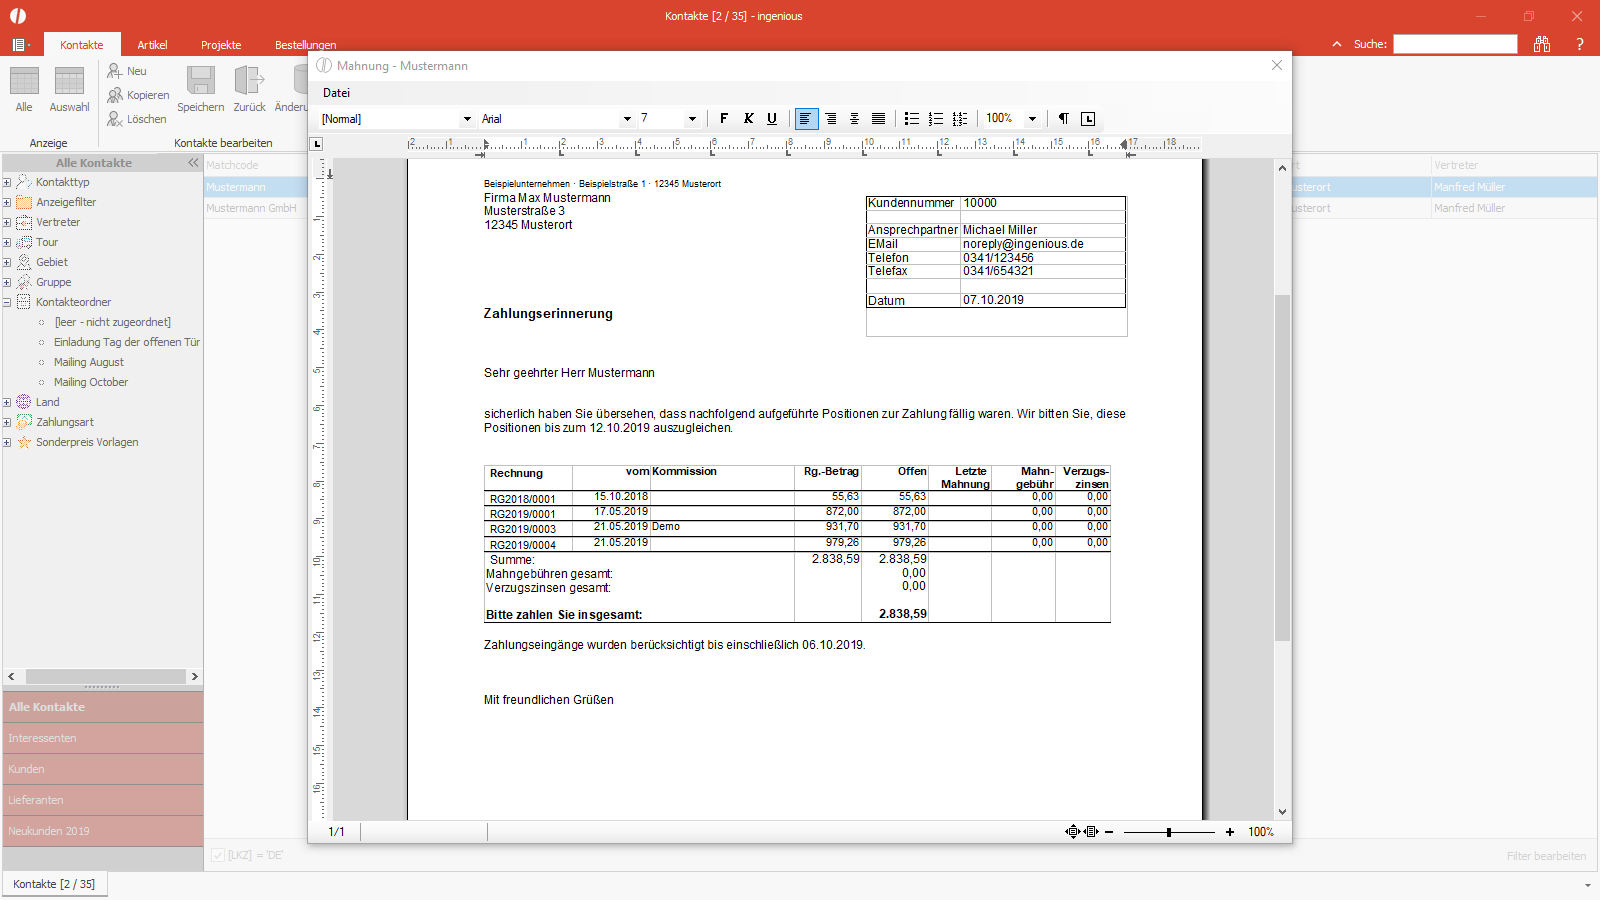This screenshot has height=900, width=1600.
Task: Click the Alle Kontakte sidebar button
Action: point(103,707)
